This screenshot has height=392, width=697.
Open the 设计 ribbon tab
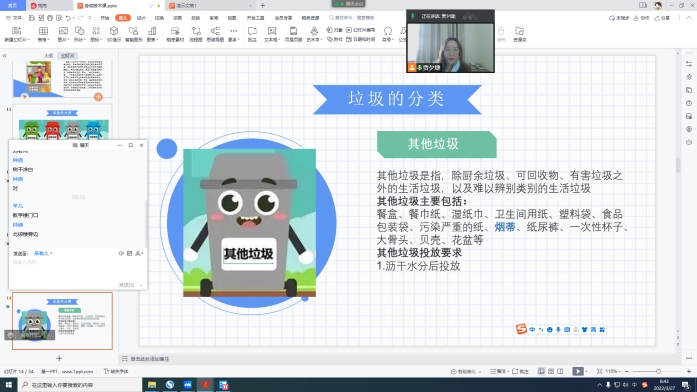coord(141,18)
